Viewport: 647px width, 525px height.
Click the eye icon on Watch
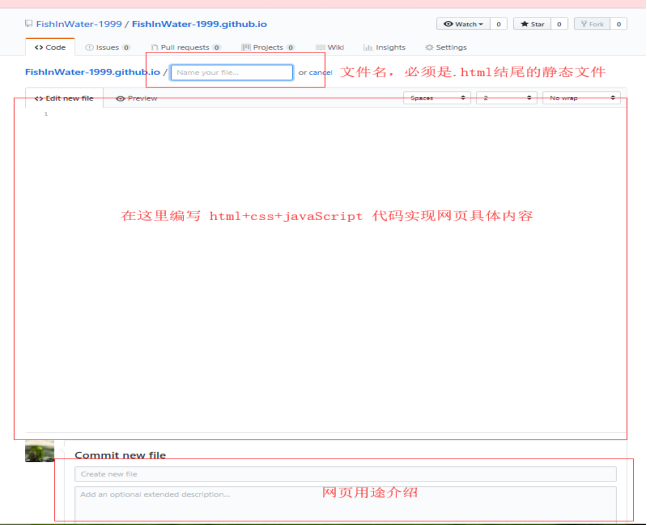[448, 24]
